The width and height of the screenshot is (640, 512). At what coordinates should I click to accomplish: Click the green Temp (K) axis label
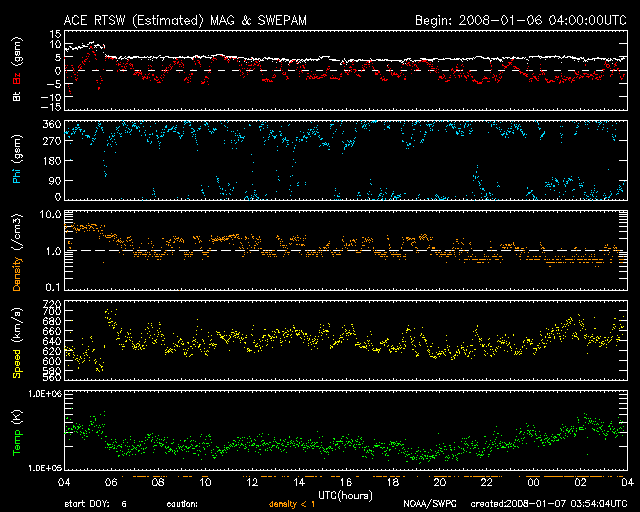[16, 431]
